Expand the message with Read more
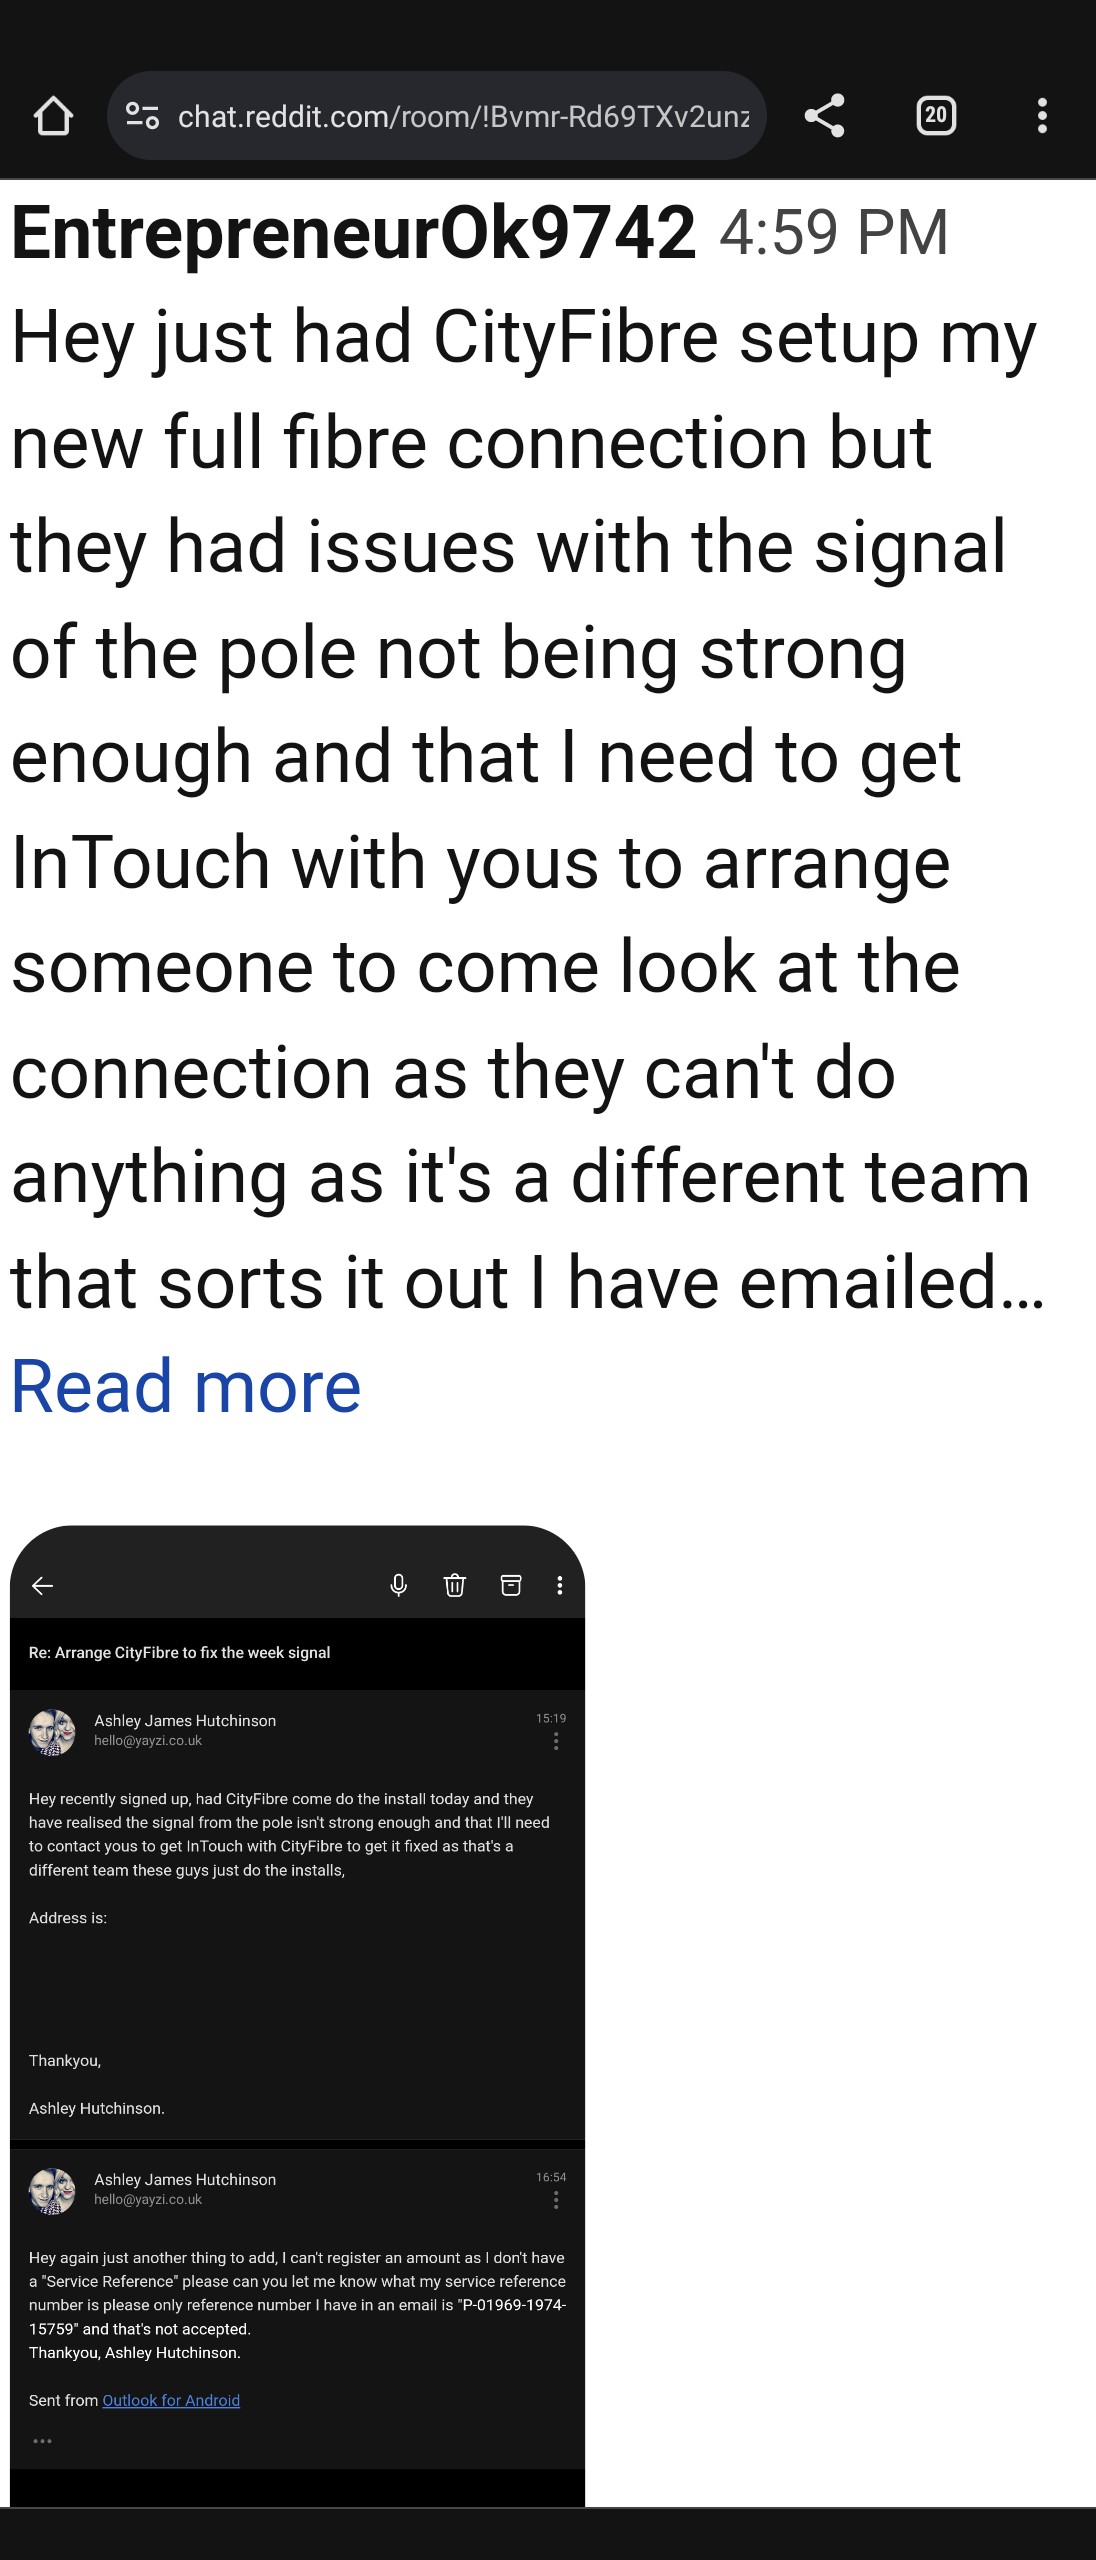This screenshot has width=1096, height=2560. (186, 1387)
